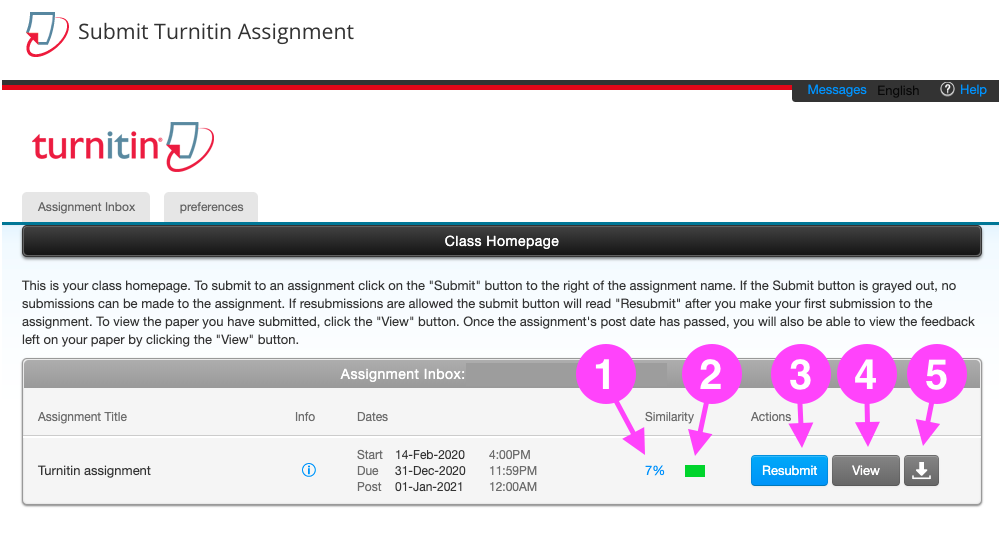Screen dimensions: 999x535
Task: Click the Similarity column header
Action: pyautogui.click(x=669, y=417)
